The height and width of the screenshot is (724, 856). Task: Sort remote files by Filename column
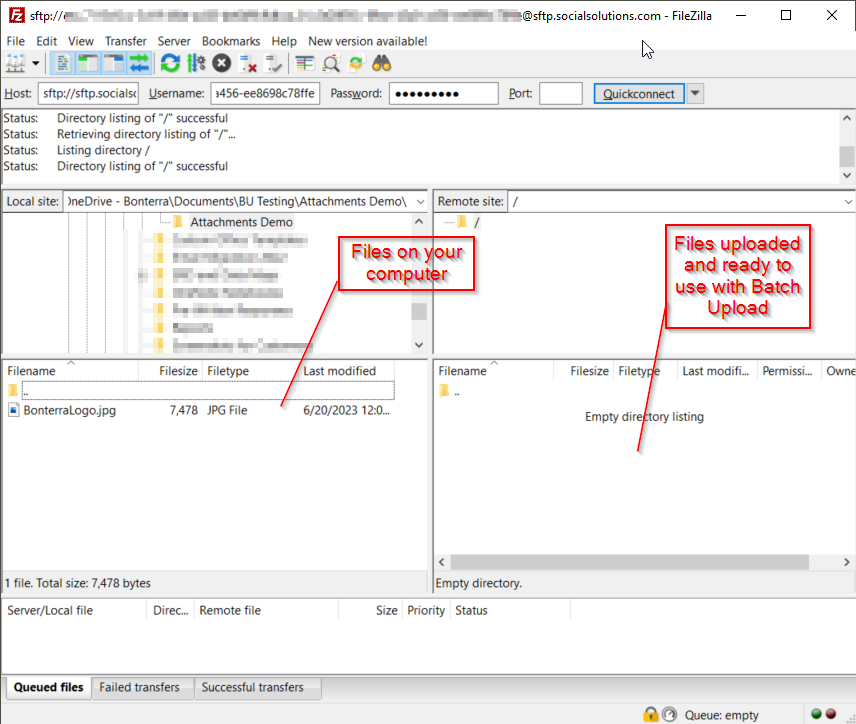[494, 371]
